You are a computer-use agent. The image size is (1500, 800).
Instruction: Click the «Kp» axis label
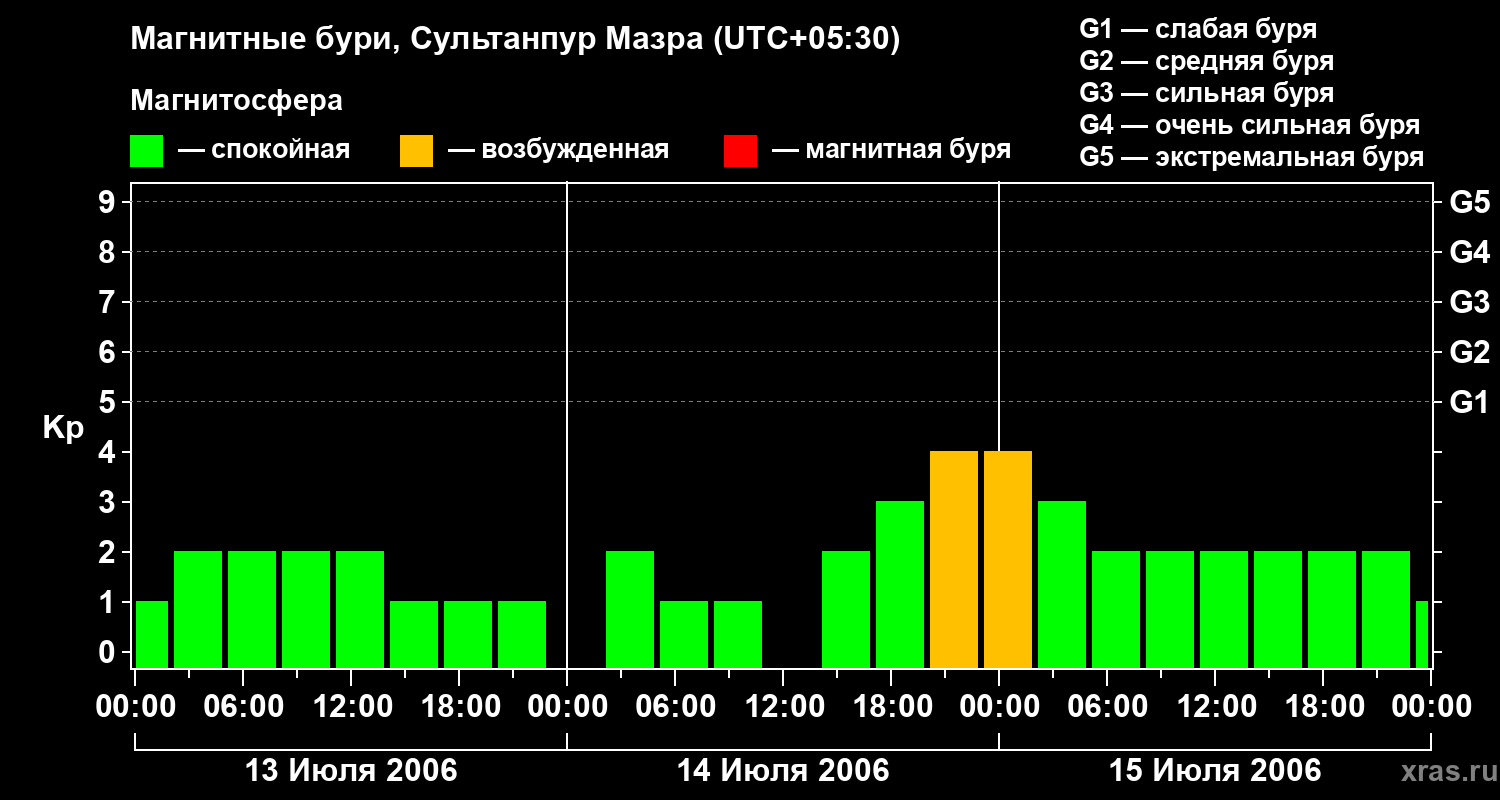coord(63,428)
